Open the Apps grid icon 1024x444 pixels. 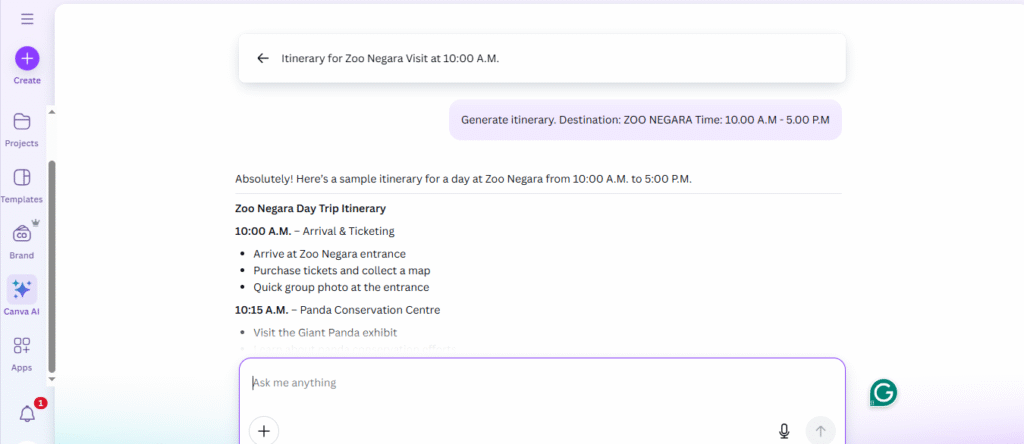22,346
